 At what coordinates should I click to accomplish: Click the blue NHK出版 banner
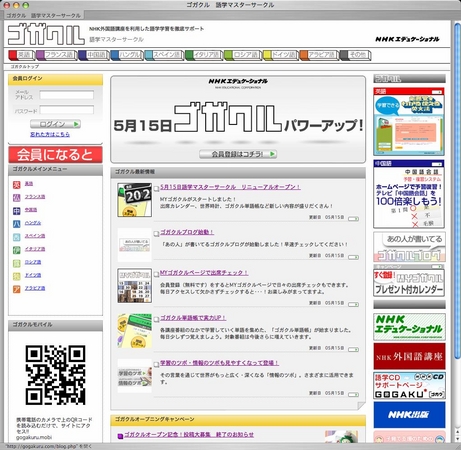pos(409,415)
